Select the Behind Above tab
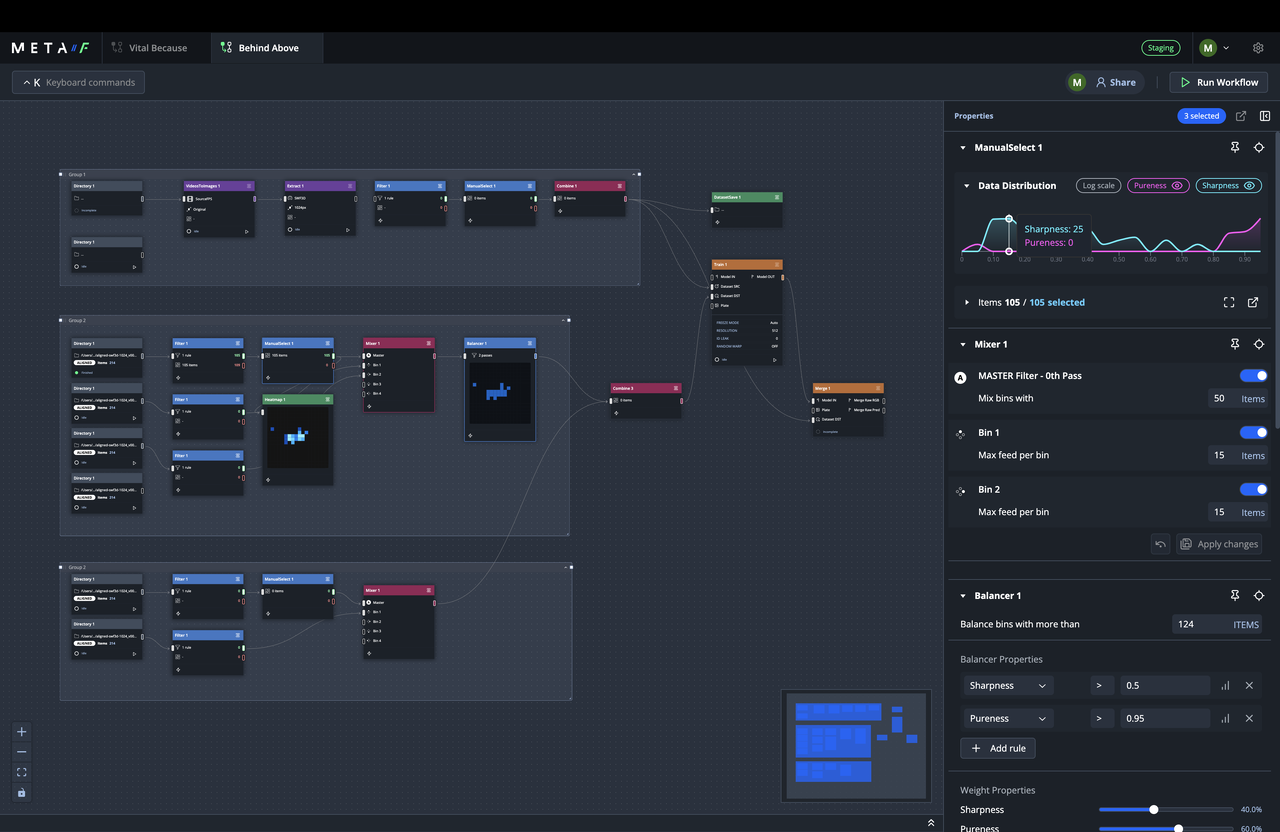 (268, 48)
